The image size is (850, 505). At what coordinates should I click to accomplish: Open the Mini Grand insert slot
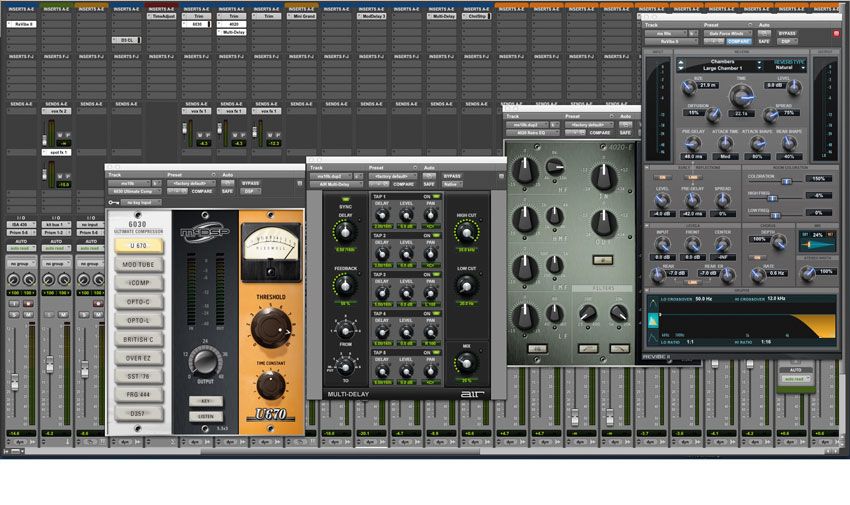click(x=301, y=17)
